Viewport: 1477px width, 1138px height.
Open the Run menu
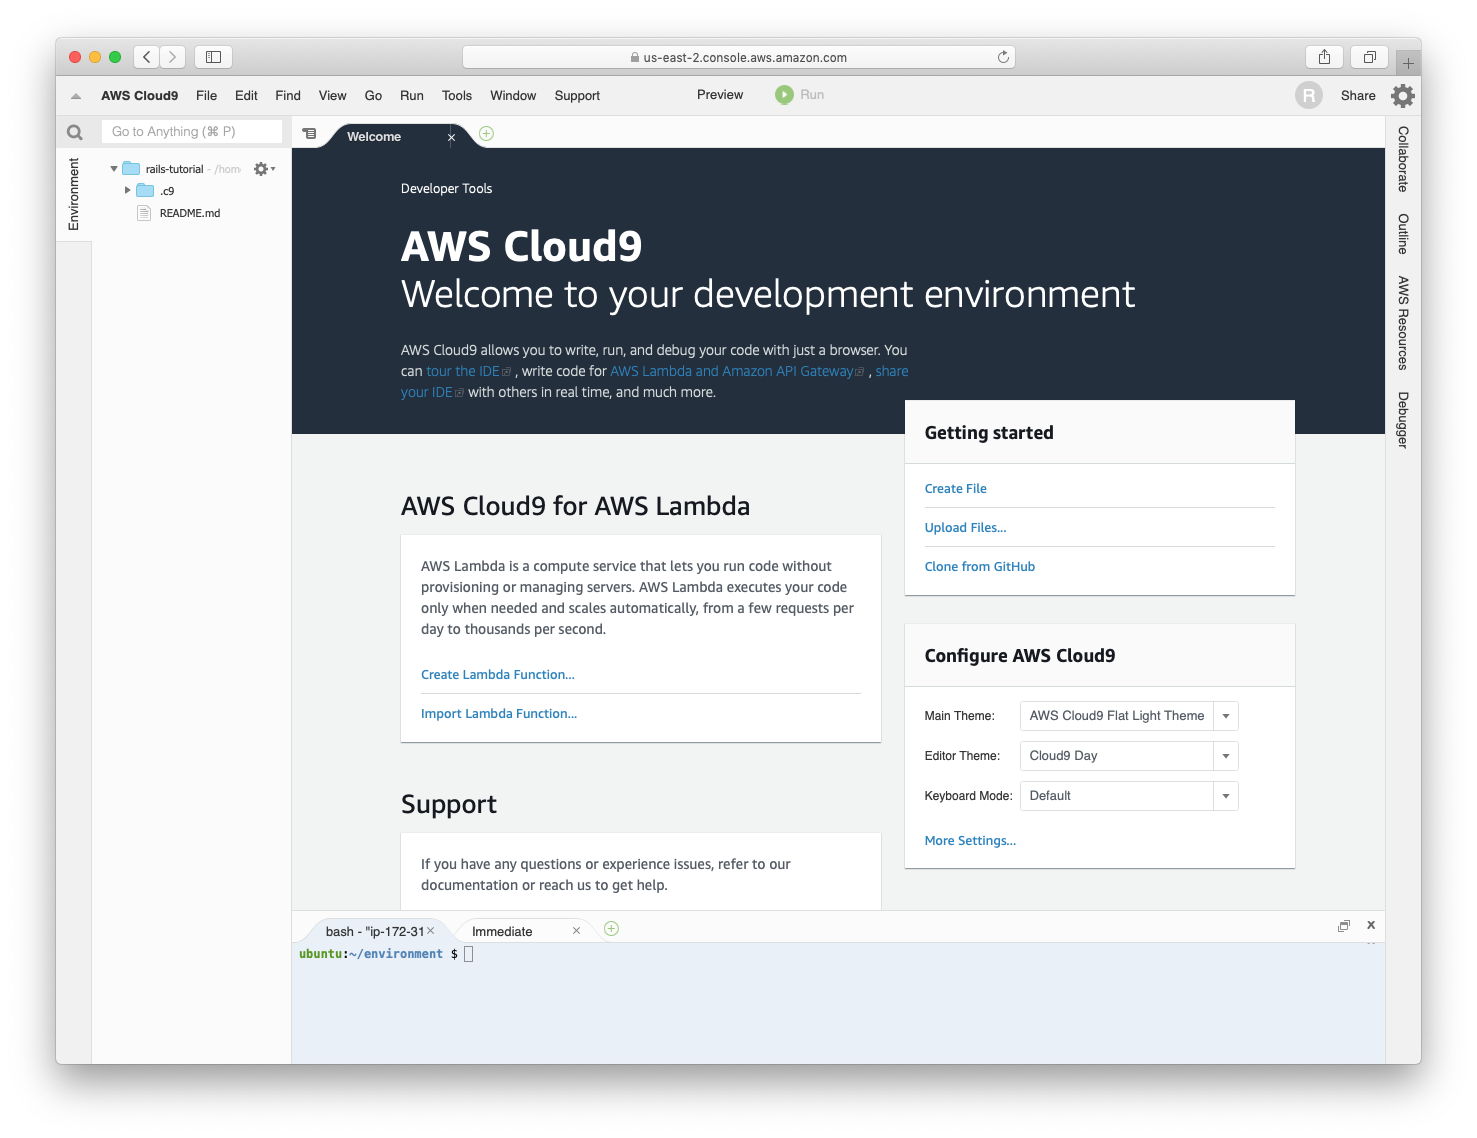[411, 96]
